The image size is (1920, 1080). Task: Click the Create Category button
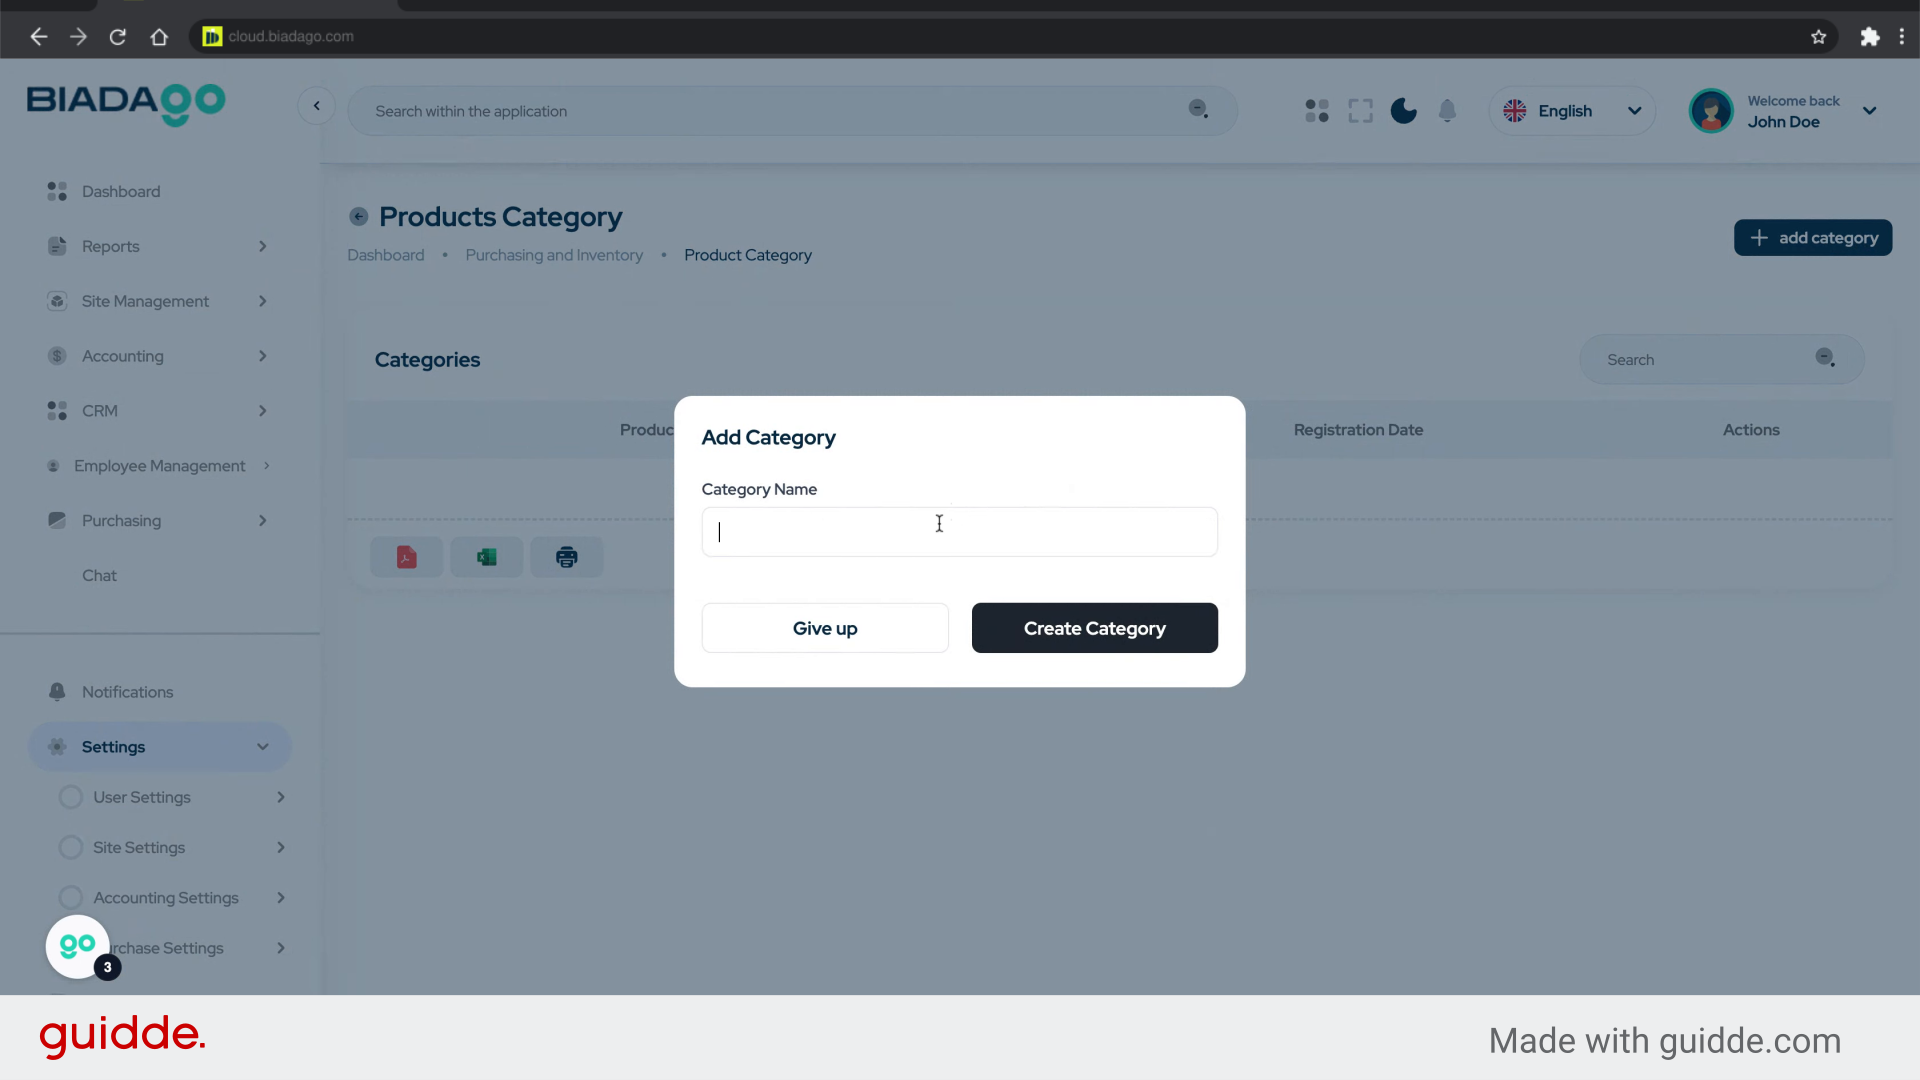pos(1094,628)
